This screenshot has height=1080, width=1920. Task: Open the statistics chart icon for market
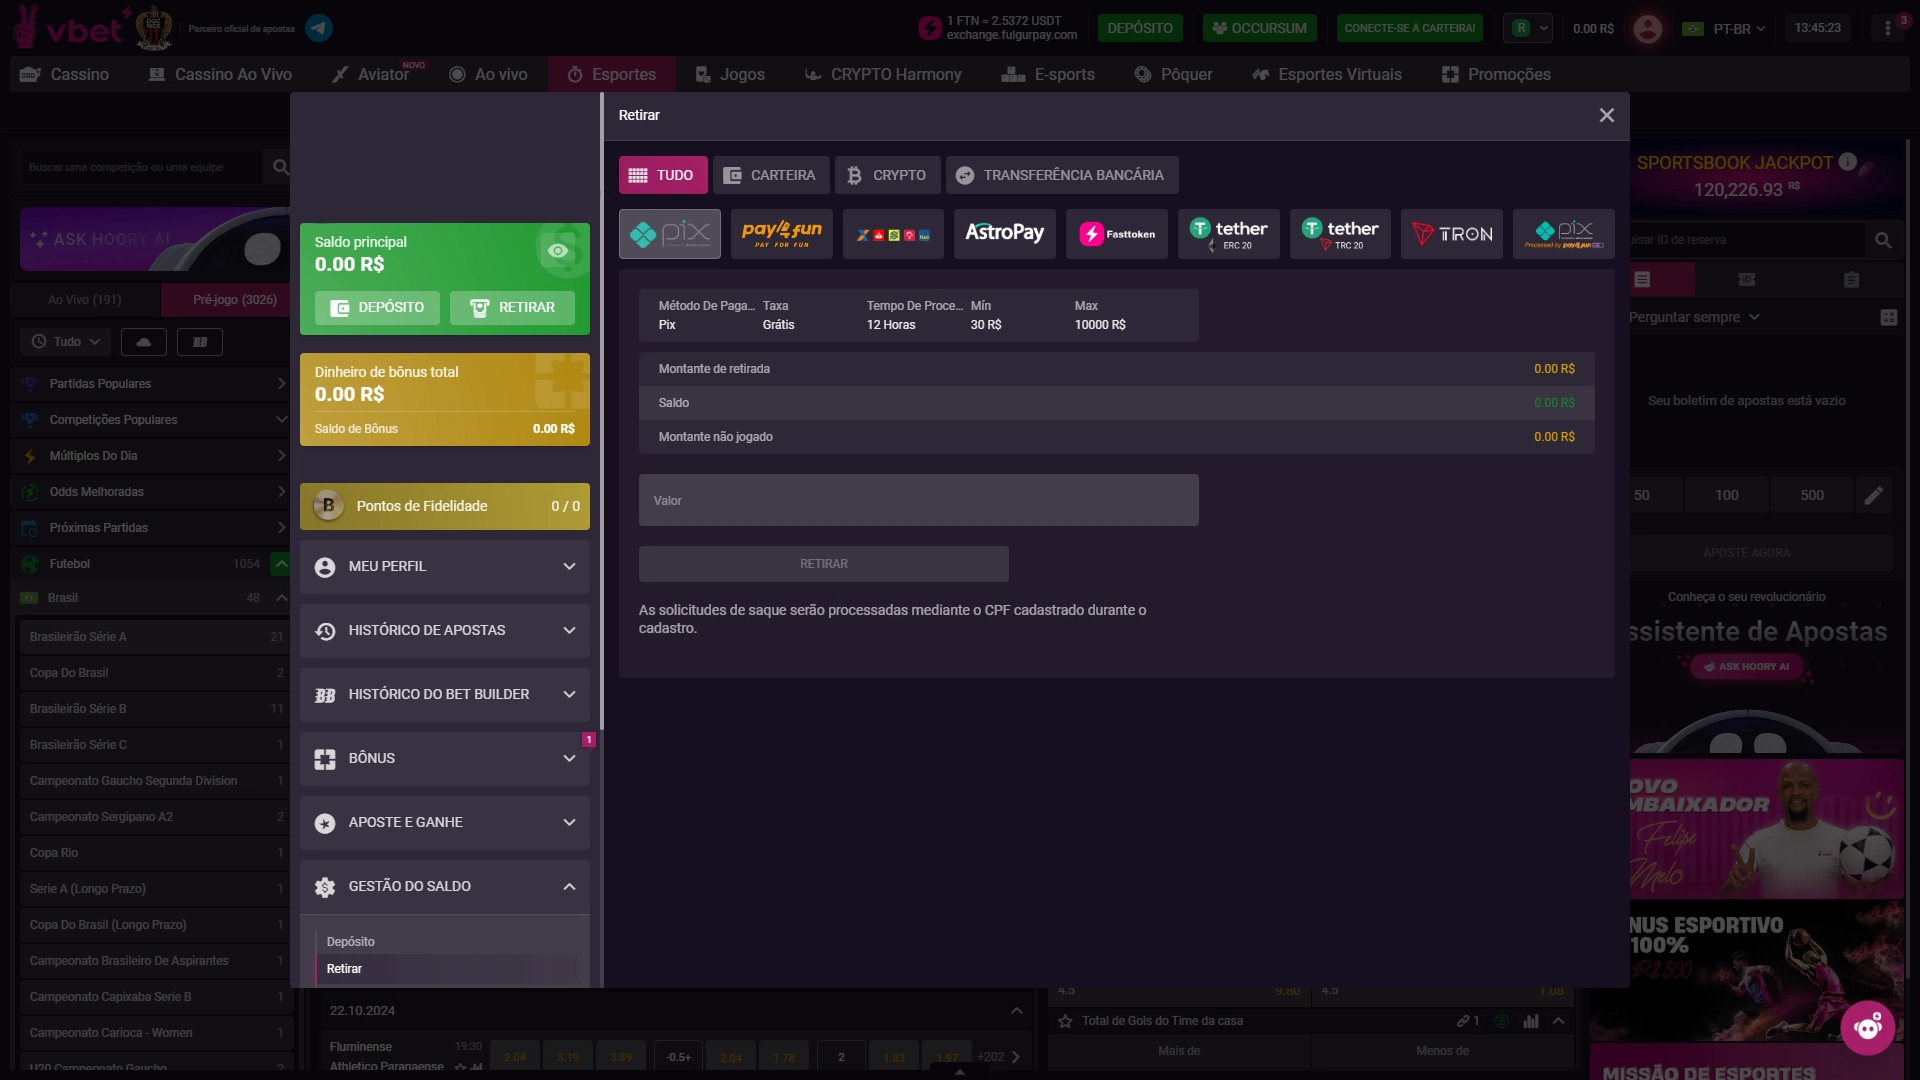[x=1530, y=1021]
